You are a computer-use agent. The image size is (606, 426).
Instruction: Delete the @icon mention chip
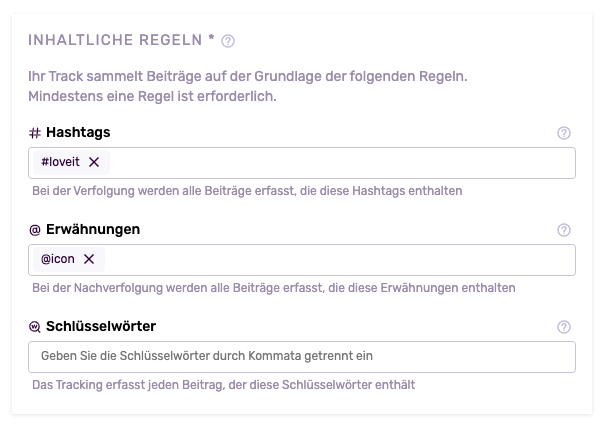click(x=89, y=259)
